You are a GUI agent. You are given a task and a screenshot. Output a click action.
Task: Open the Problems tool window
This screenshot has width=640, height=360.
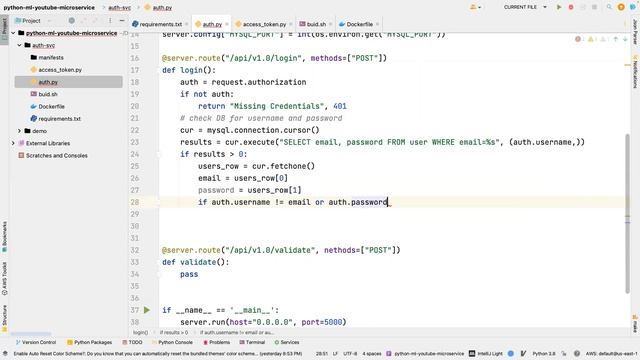[x=217, y=342]
